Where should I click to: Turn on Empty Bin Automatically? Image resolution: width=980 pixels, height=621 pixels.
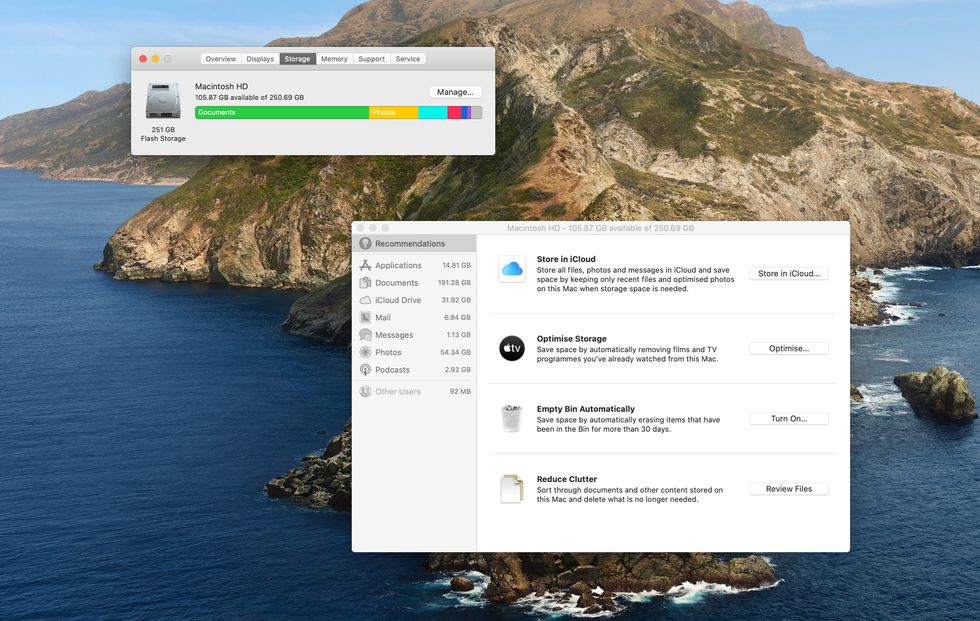coord(788,418)
